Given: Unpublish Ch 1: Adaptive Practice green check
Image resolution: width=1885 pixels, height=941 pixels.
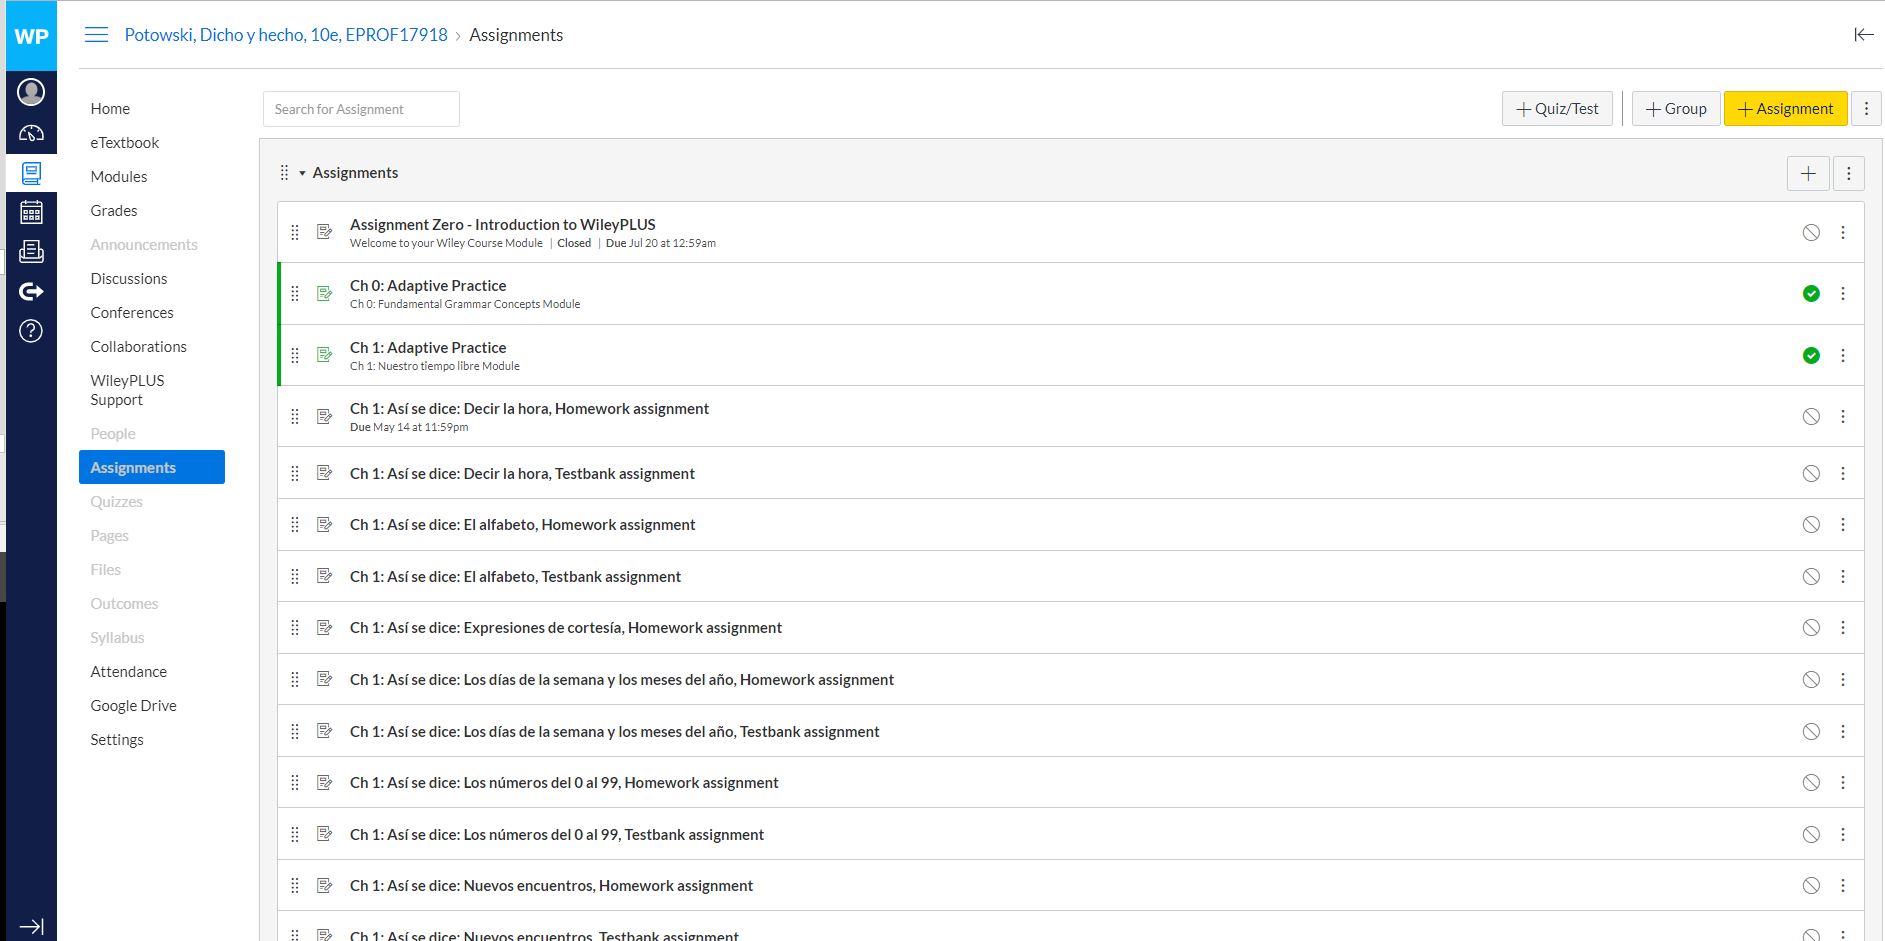Looking at the screenshot, I should pos(1811,355).
